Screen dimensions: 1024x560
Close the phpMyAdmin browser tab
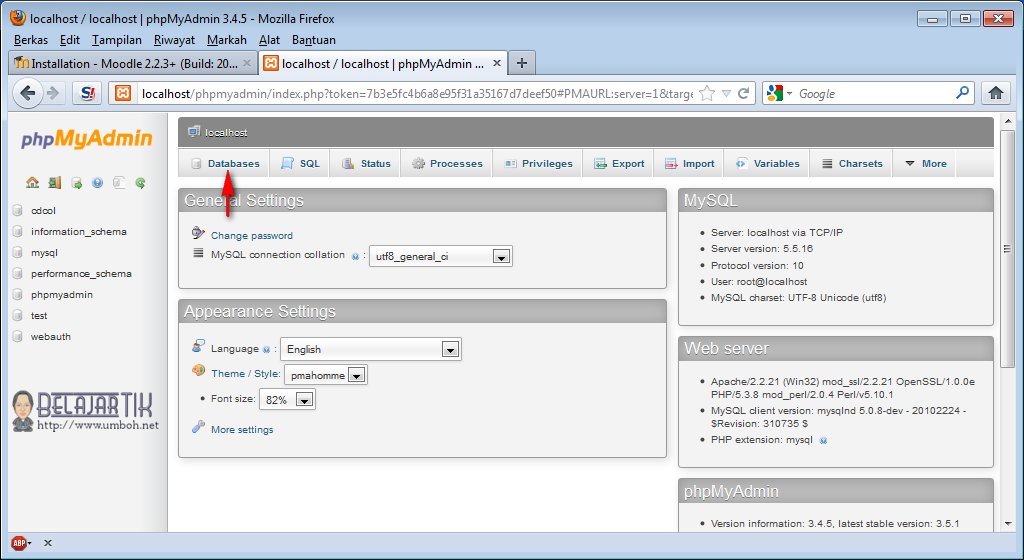pyautogui.click(x=496, y=63)
